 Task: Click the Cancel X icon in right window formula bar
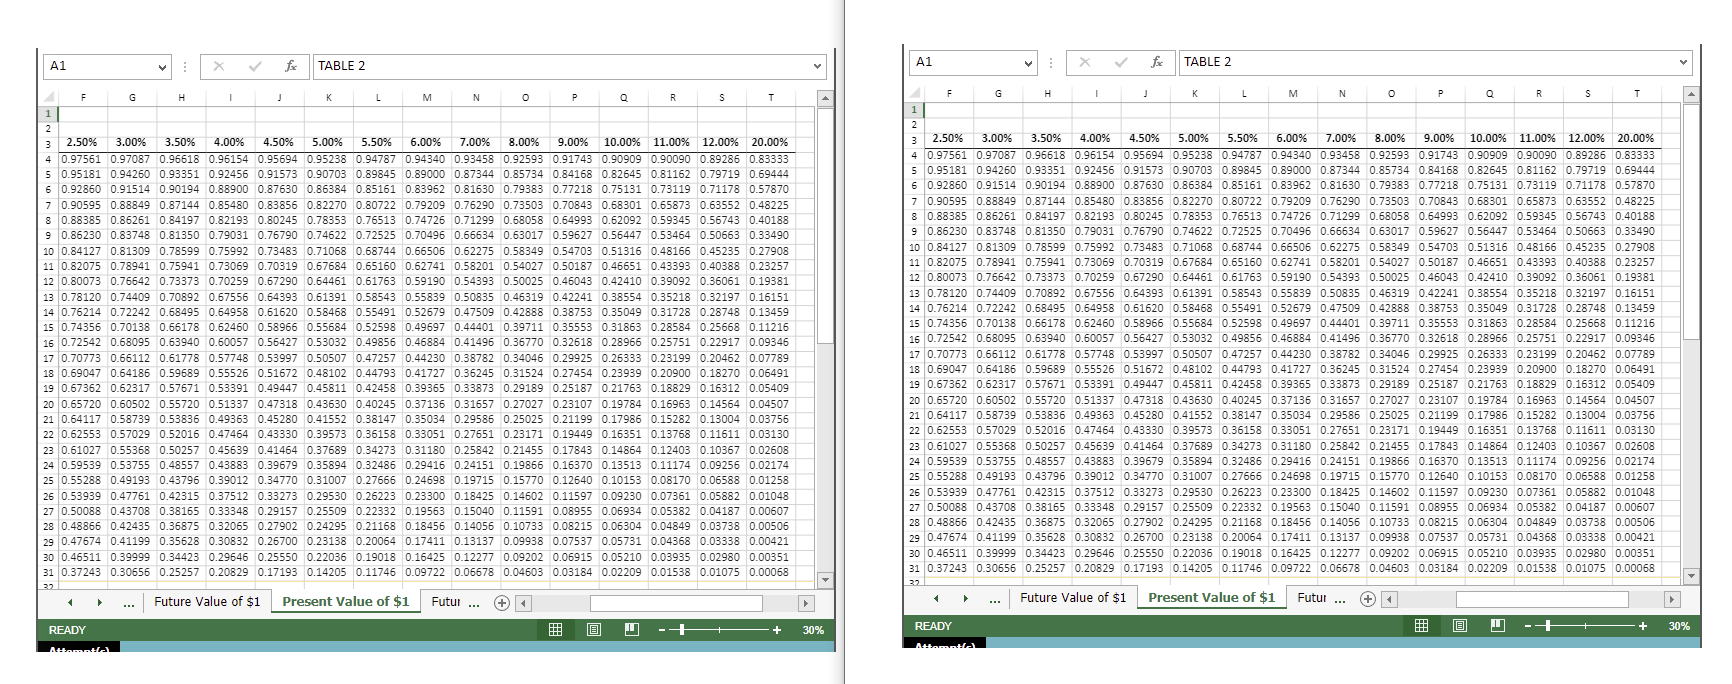(x=1085, y=62)
